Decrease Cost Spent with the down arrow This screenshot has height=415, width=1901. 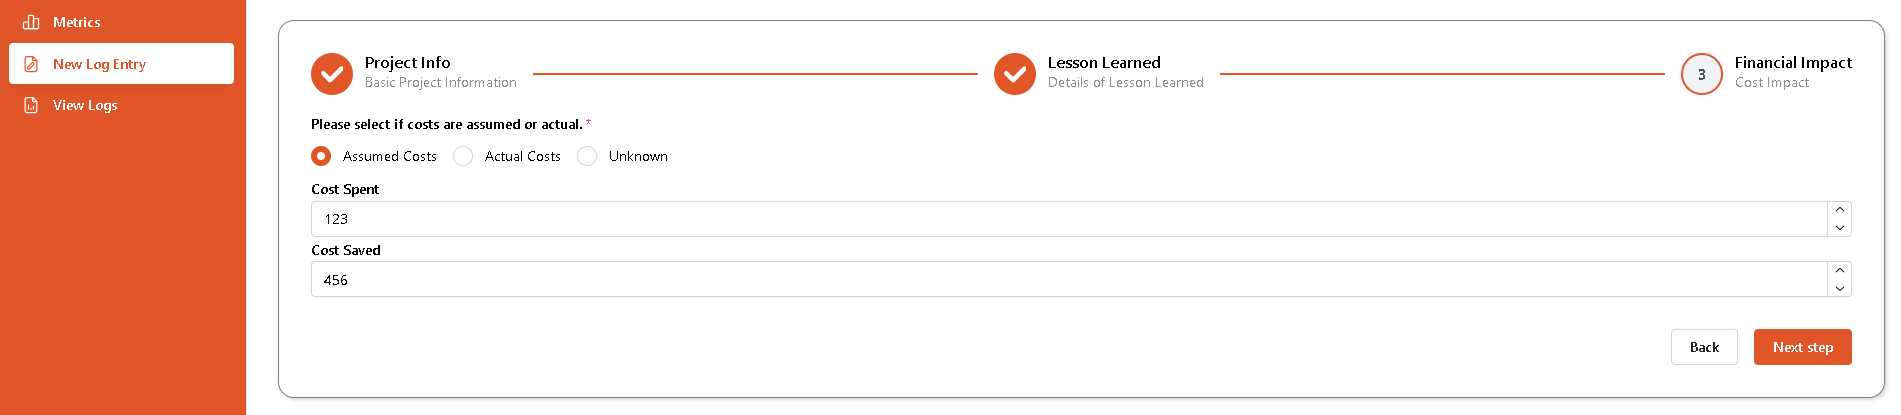(1839, 228)
